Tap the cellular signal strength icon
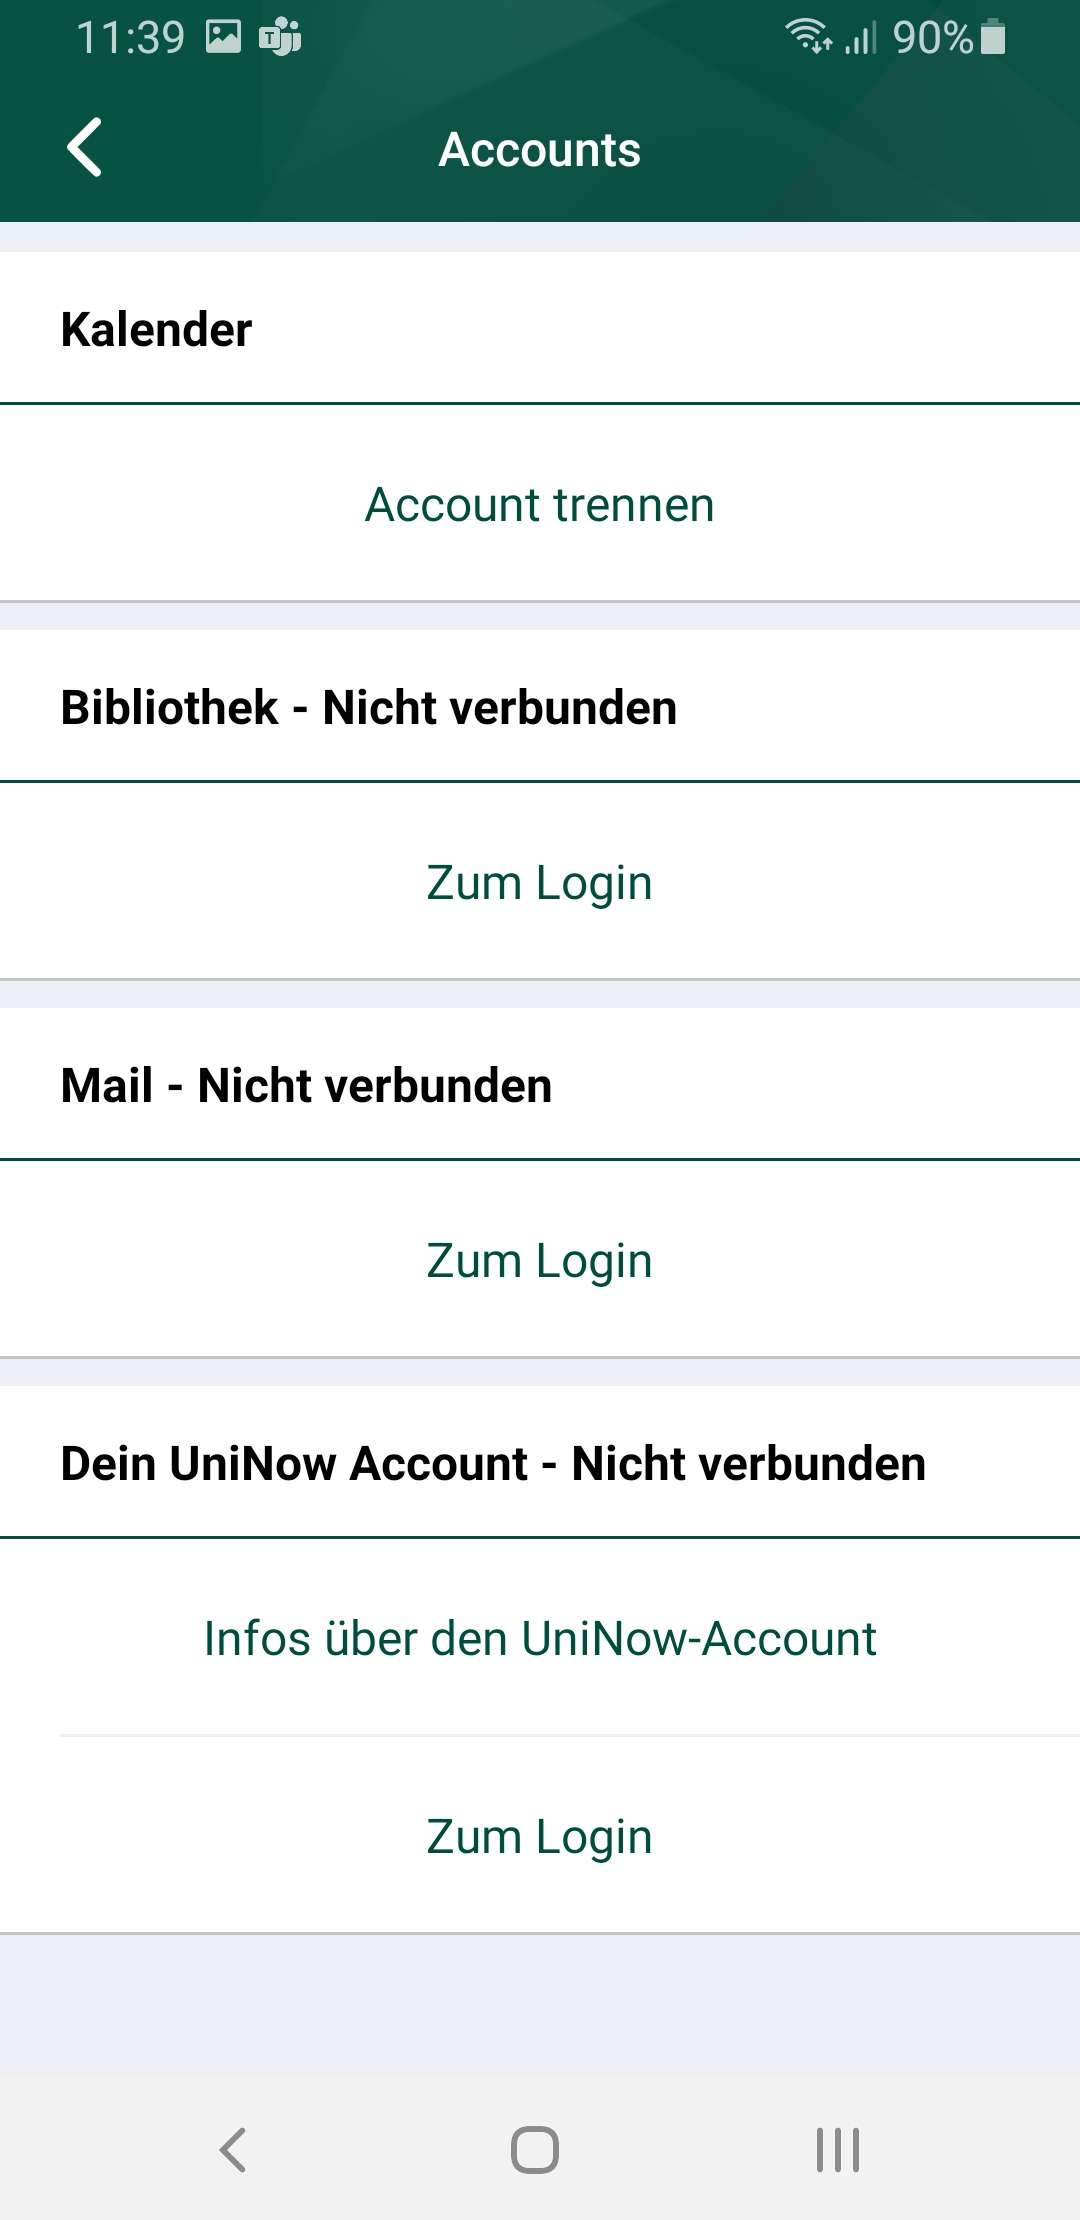Image resolution: width=1080 pixels, height=2220 pixels. click(x=861, y=38)
